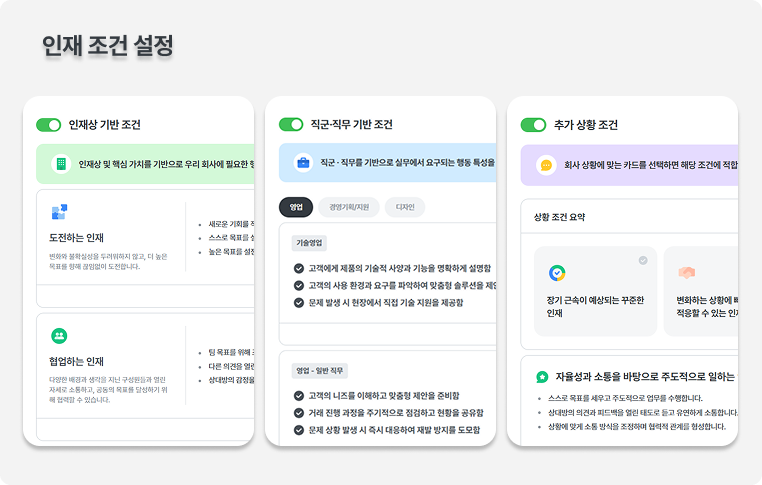
Task: Click the 인재 조건 설정 page title
Action: 107,46
